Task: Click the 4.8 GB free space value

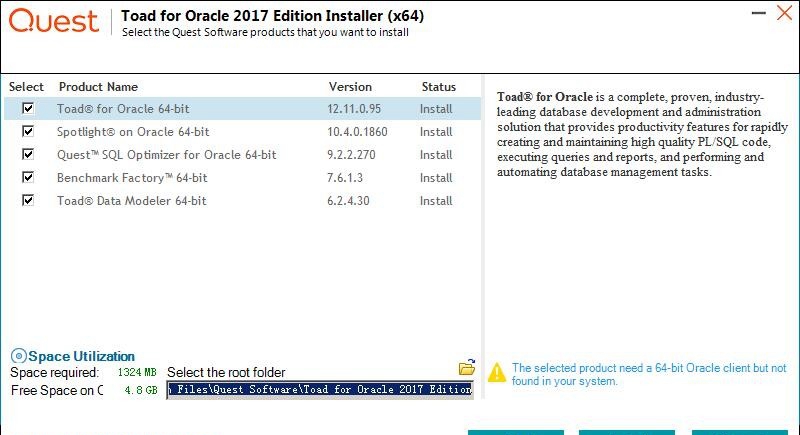Action: click(141, 390)
